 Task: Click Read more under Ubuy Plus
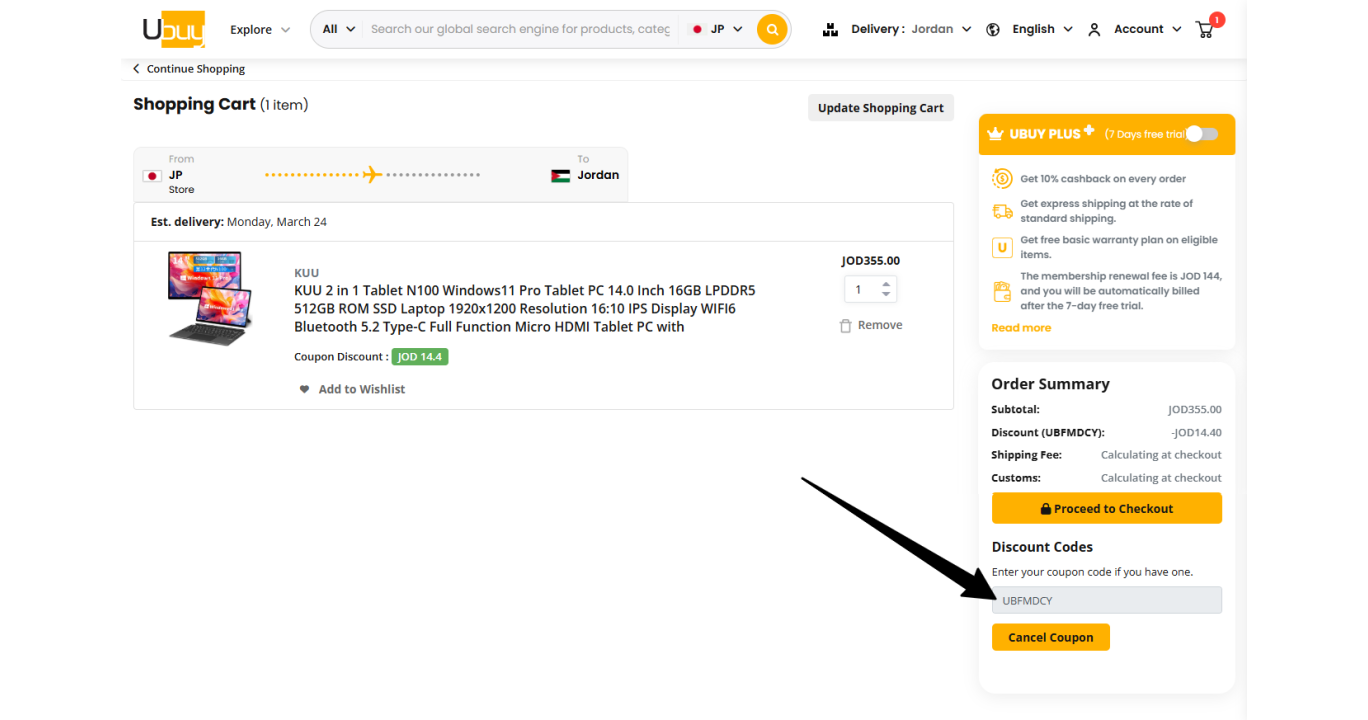pos(1021,328)
